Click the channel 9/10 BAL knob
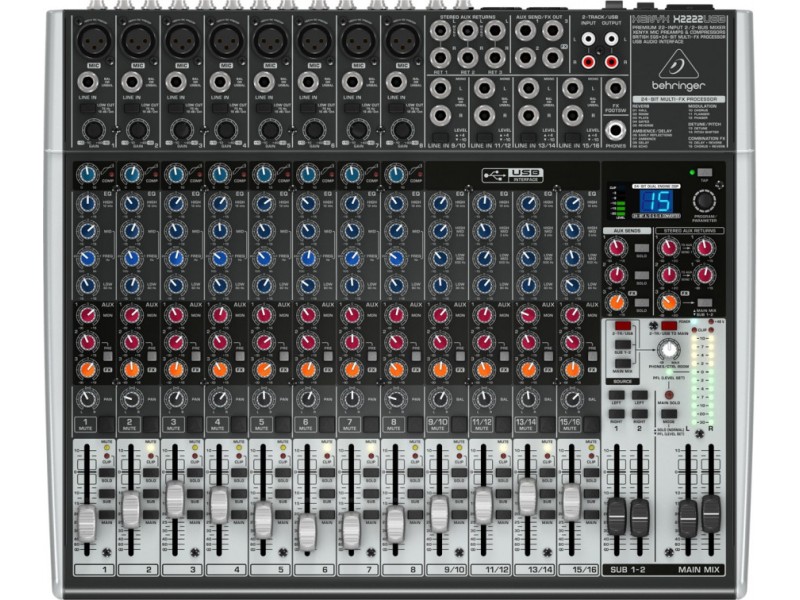The height and width of the screenshot is (600, 800). coord(440,399)
